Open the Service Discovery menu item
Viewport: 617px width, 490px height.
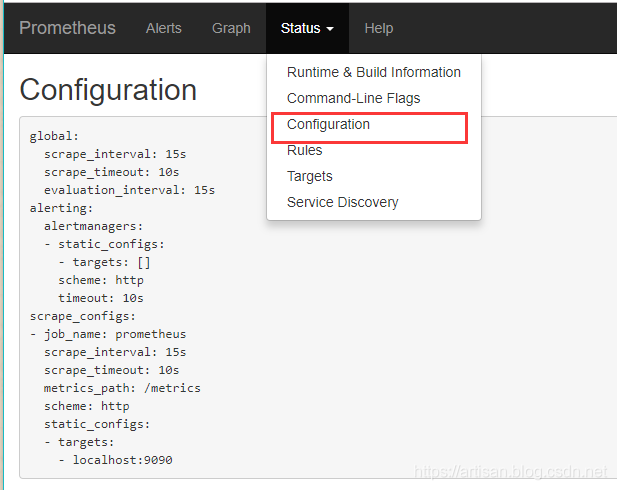342,202
